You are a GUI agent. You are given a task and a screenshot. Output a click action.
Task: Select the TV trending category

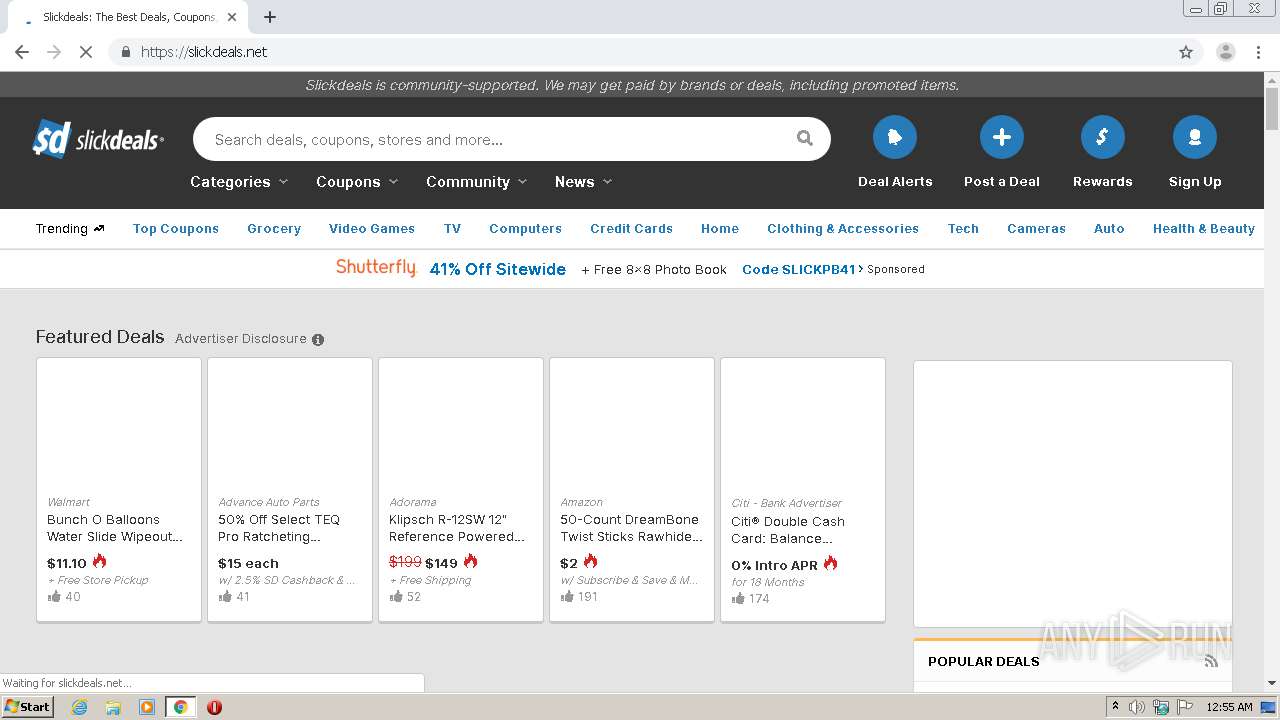point(452,229)
